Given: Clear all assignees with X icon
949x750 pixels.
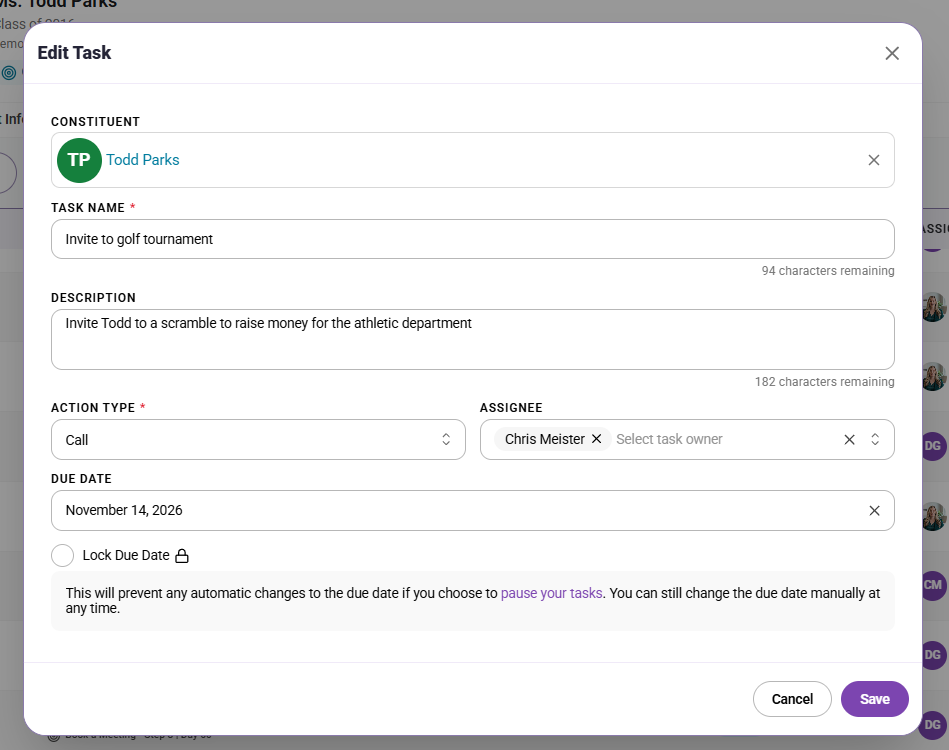Looking at the screenshot, I should [x=849, y=439].
